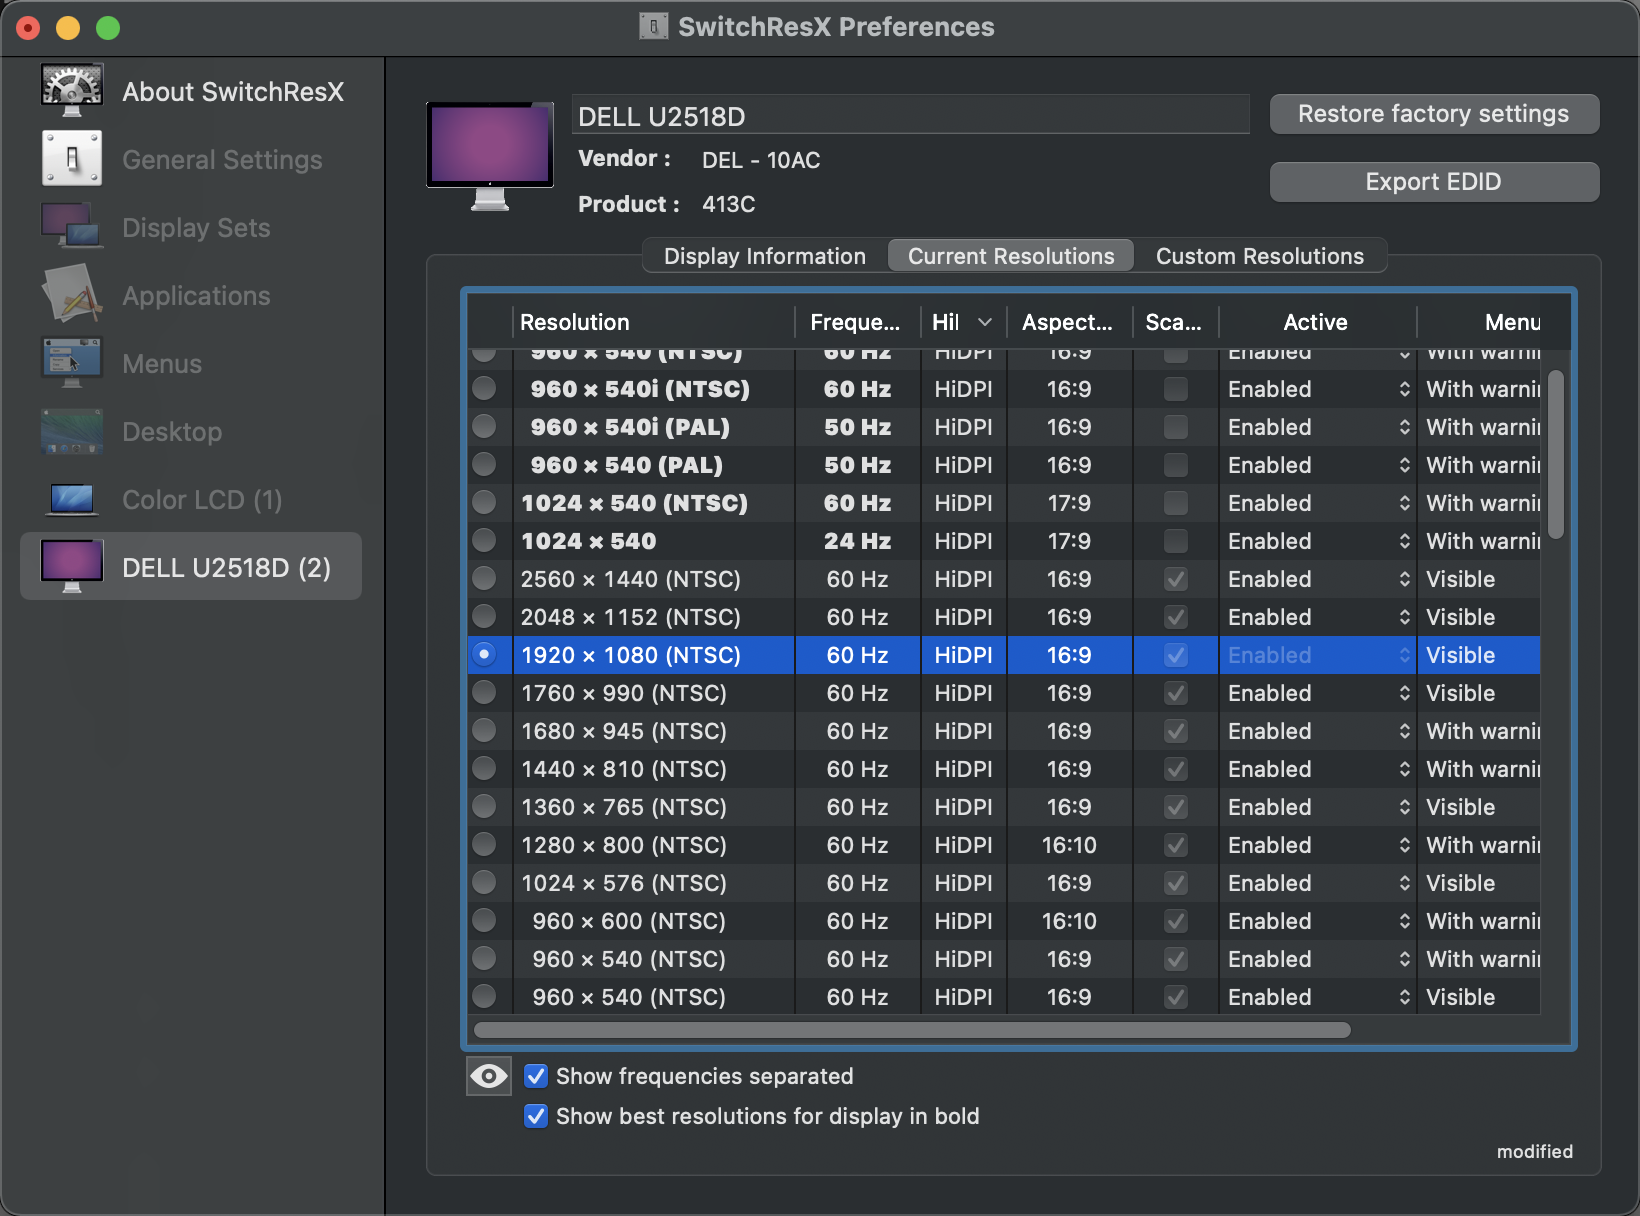Switch to Display Information tab

coord(765,256)
